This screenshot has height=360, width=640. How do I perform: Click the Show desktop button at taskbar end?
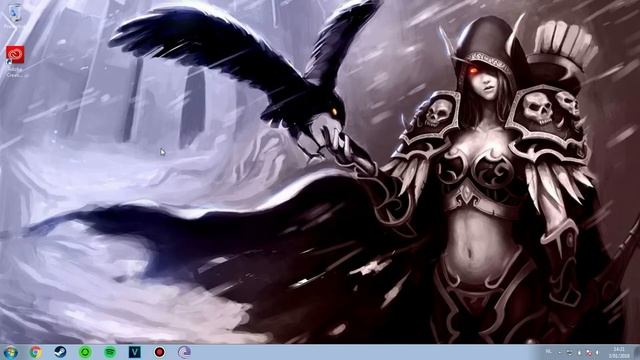point(637,352)
